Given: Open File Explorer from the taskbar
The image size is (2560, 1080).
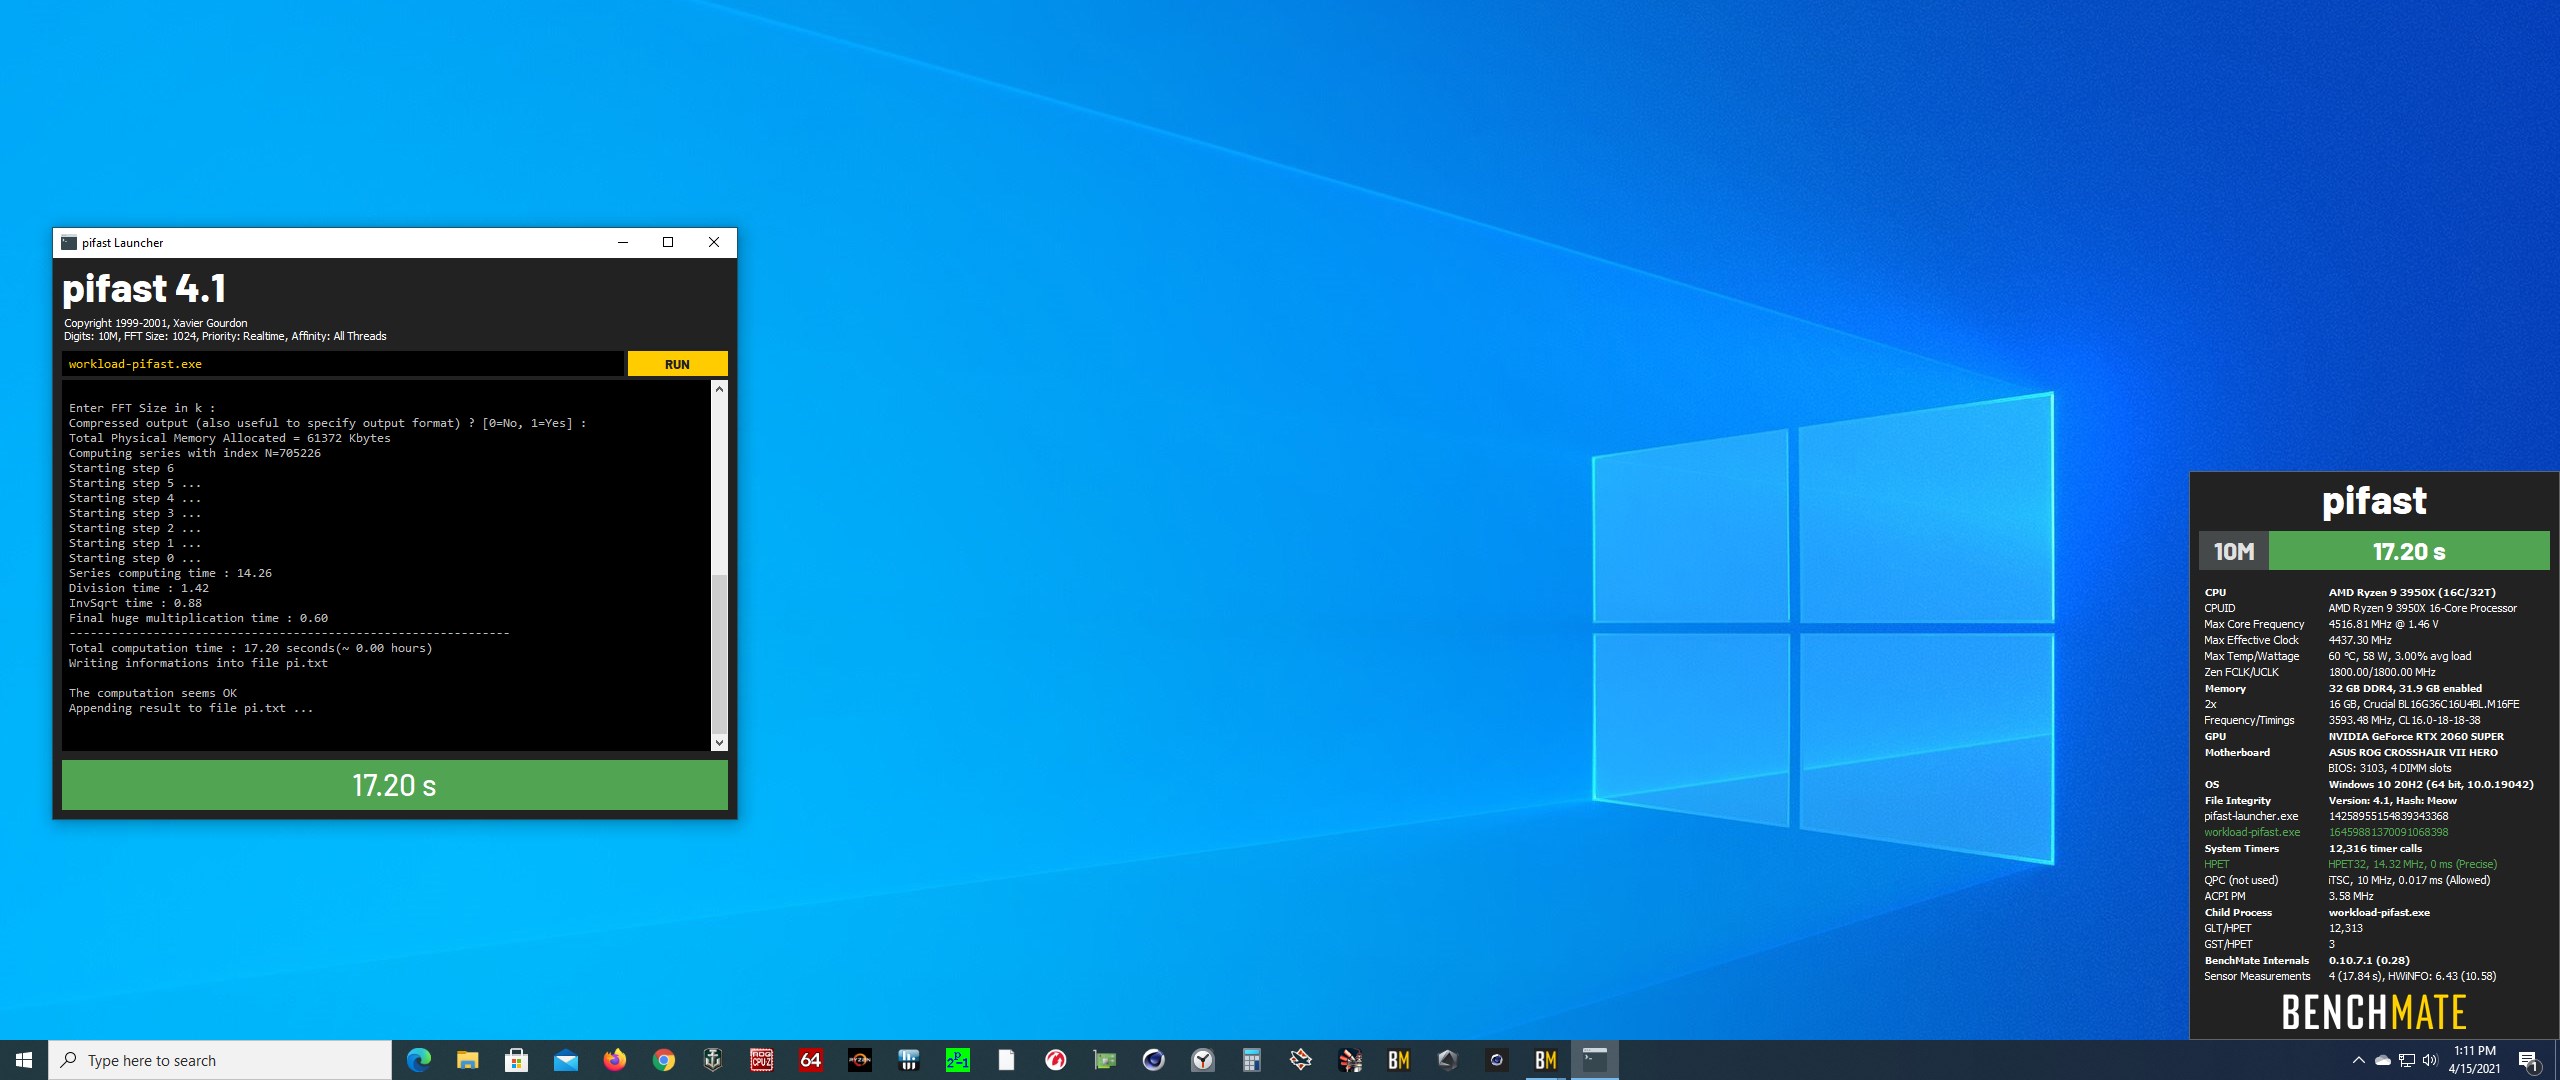Looking at the screenshot, I should tap(467, 1060).
